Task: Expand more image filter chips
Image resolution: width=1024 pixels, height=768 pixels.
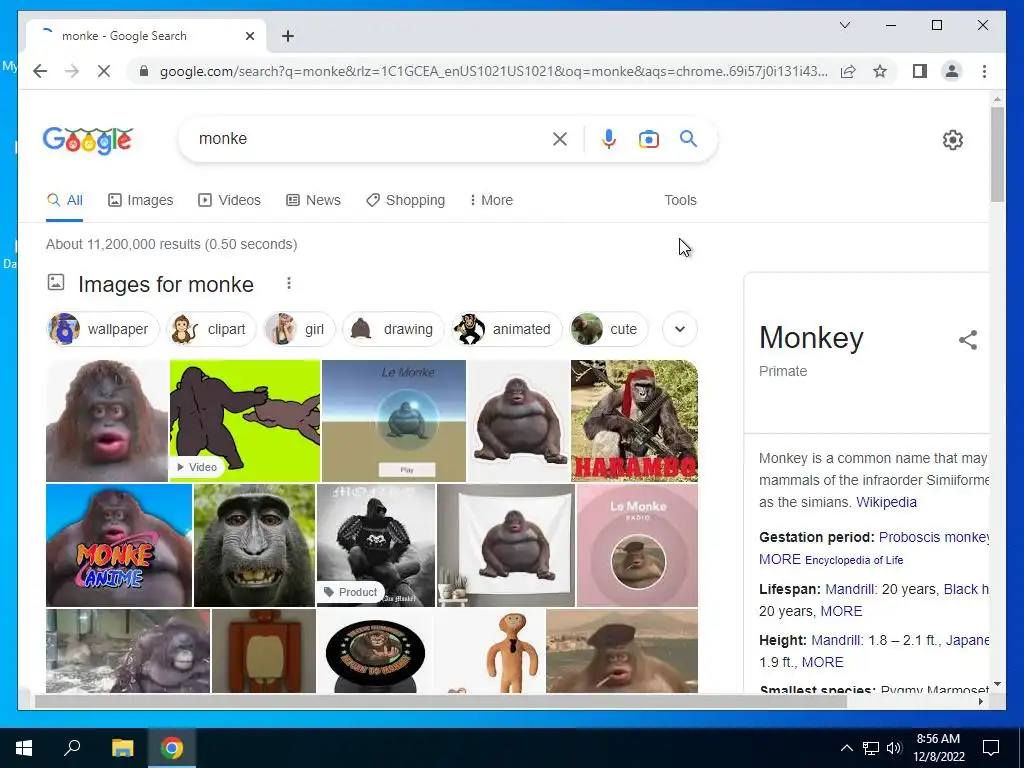Action: [679, 329]
